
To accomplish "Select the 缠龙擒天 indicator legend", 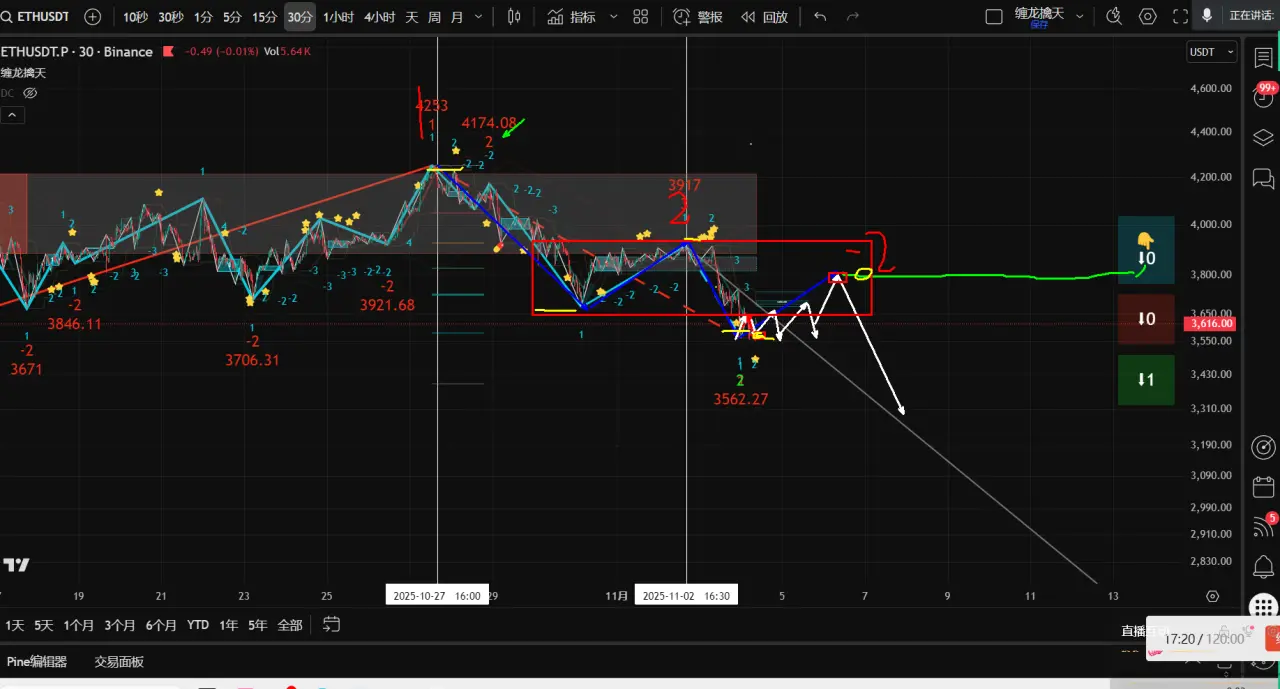I will tap(21, 72).
